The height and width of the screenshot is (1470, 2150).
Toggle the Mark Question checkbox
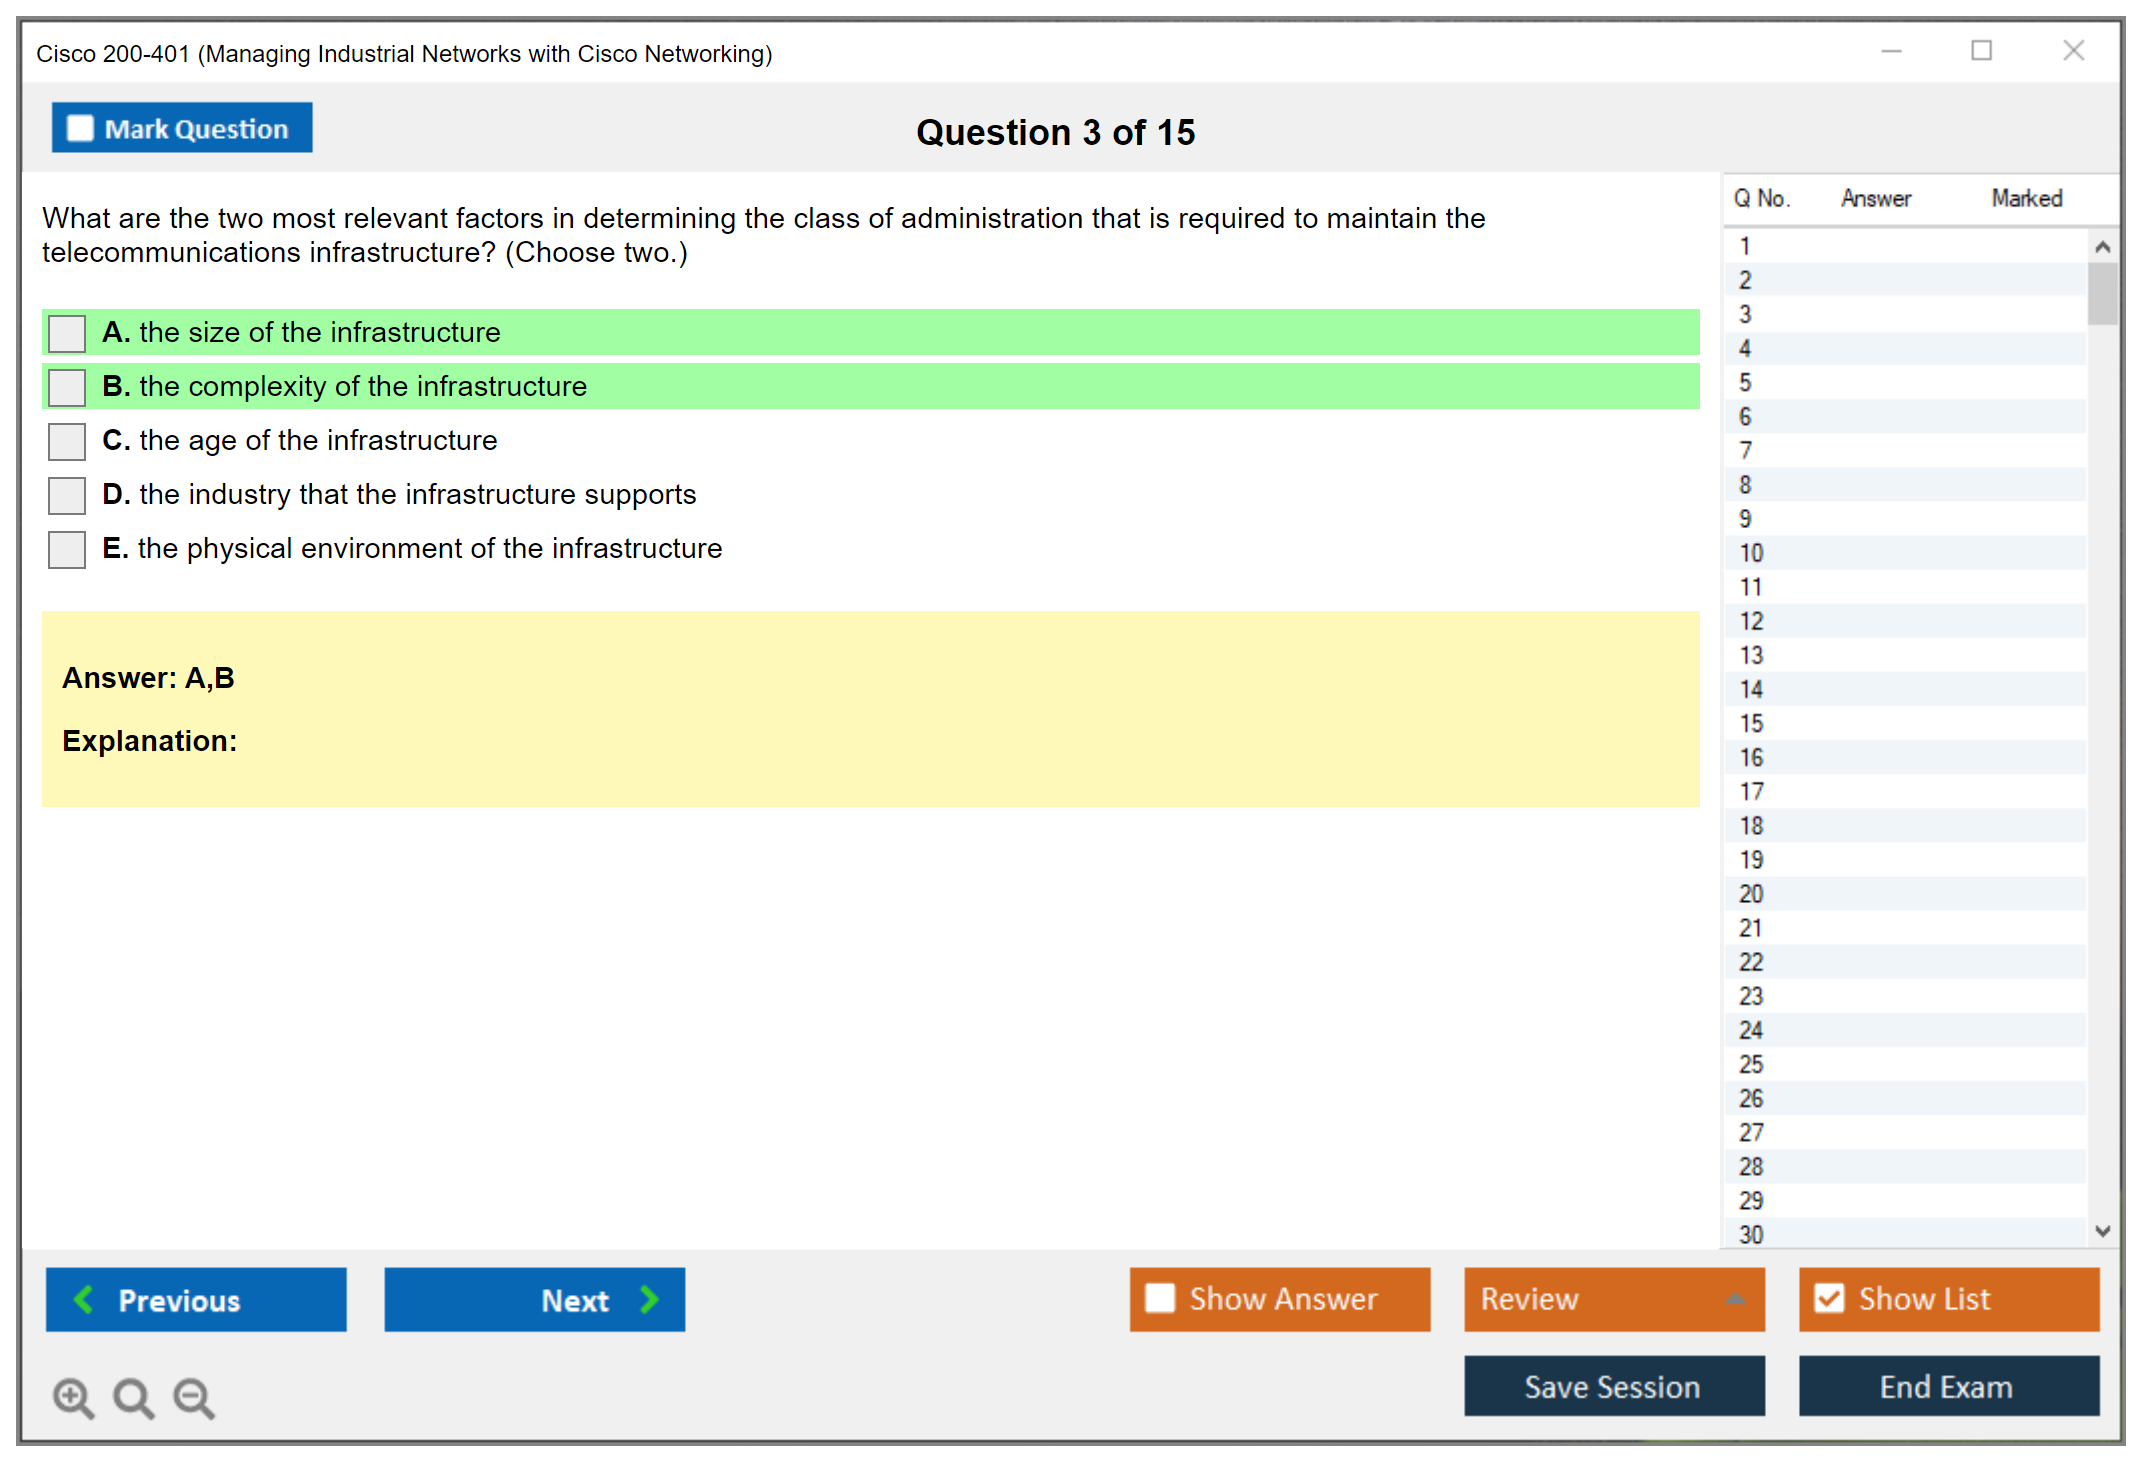pos(80,128)
